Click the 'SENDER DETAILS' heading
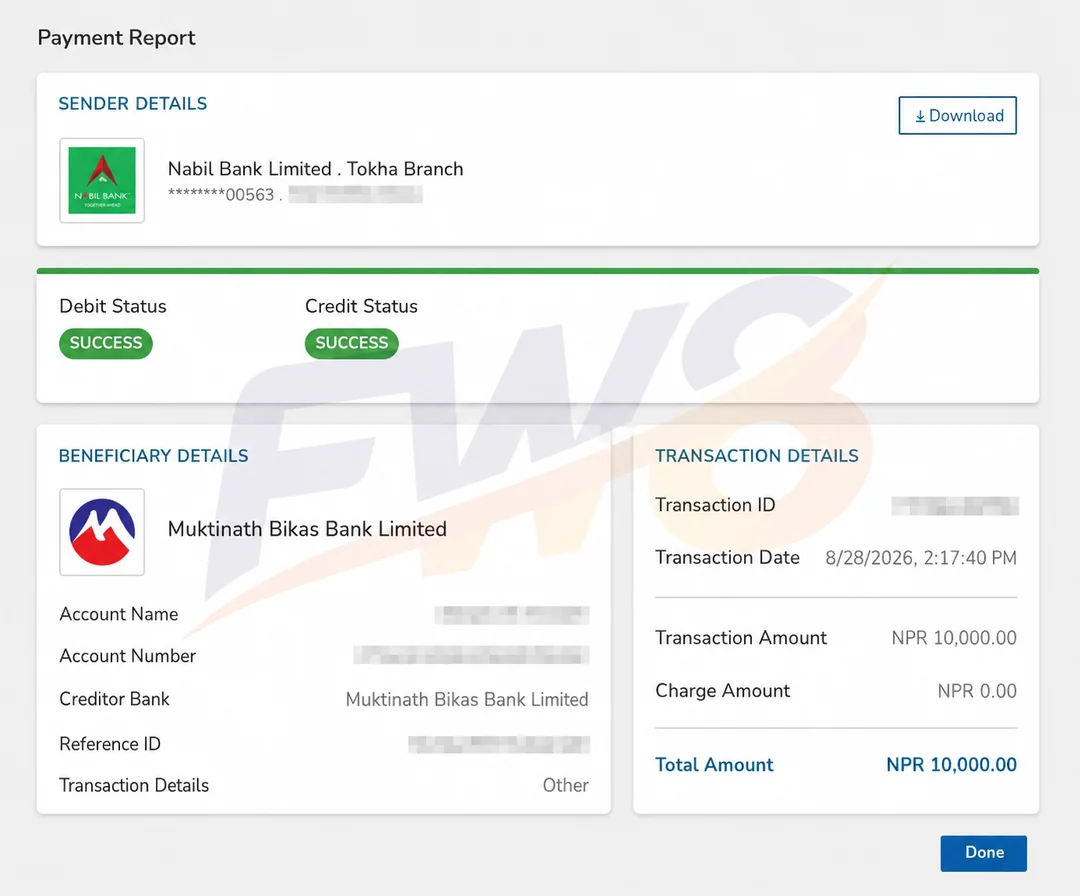The height and width of the screenshot is (896, 1080). tap(133, 103)
